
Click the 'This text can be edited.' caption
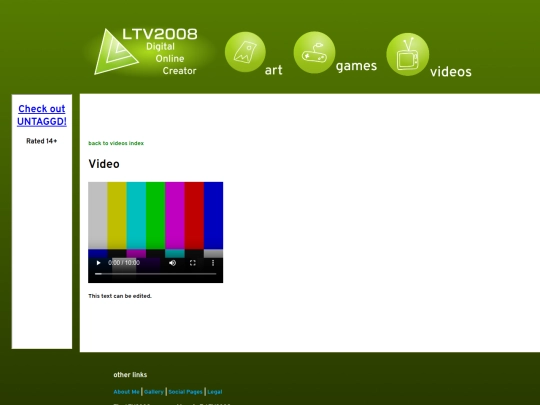[120, 296]
